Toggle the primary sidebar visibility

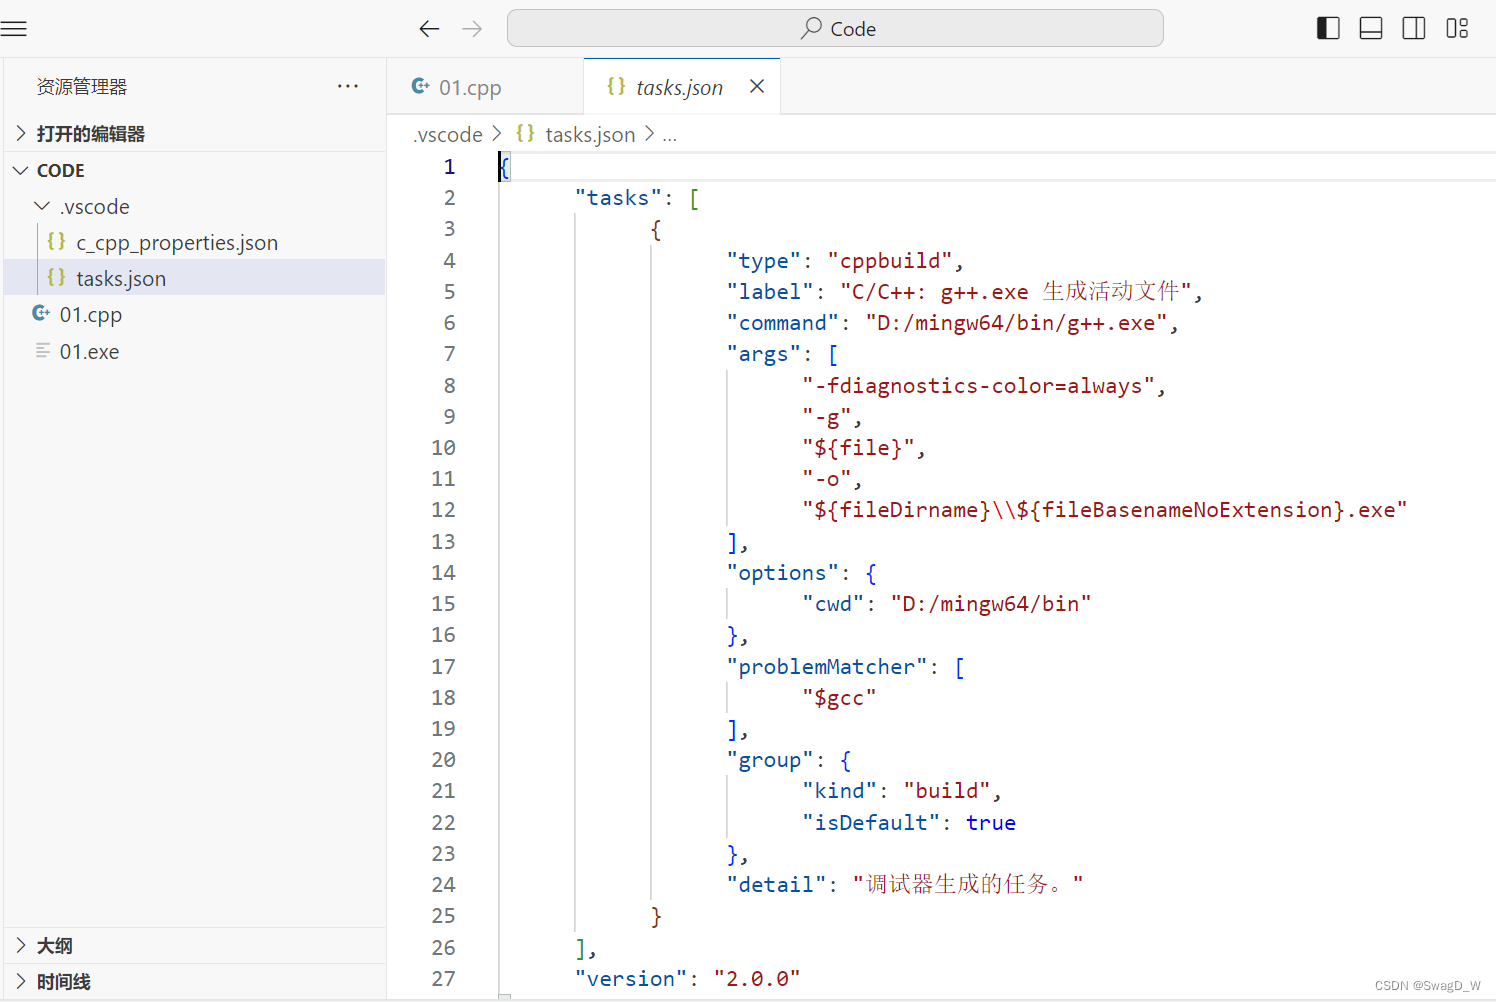(x=1328, y=28)
